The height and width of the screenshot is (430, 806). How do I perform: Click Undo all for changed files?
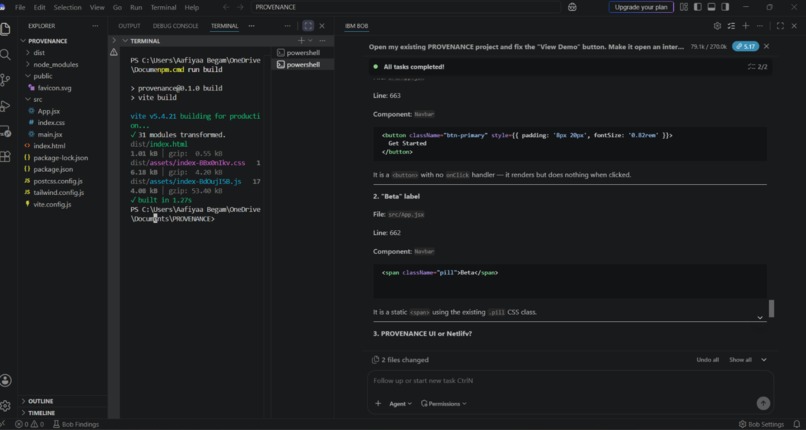click(707, 360)
